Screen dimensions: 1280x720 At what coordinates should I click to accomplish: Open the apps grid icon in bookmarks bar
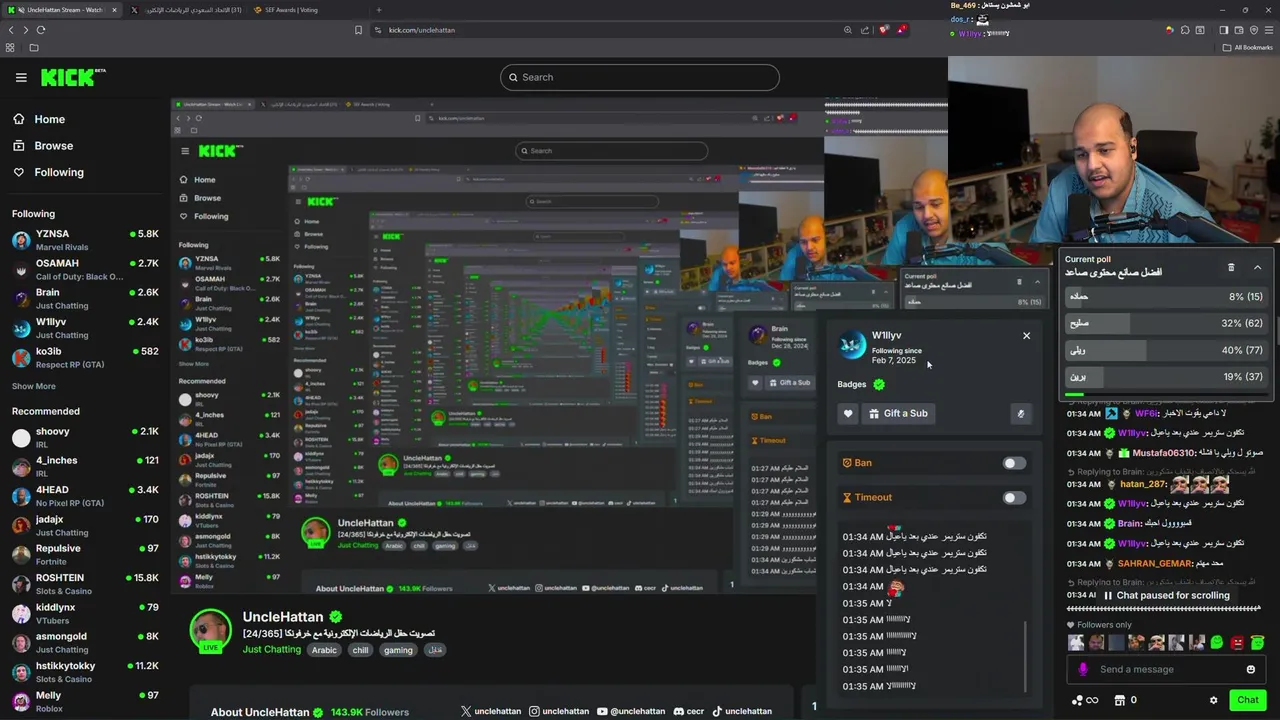(x=10, y=47)
